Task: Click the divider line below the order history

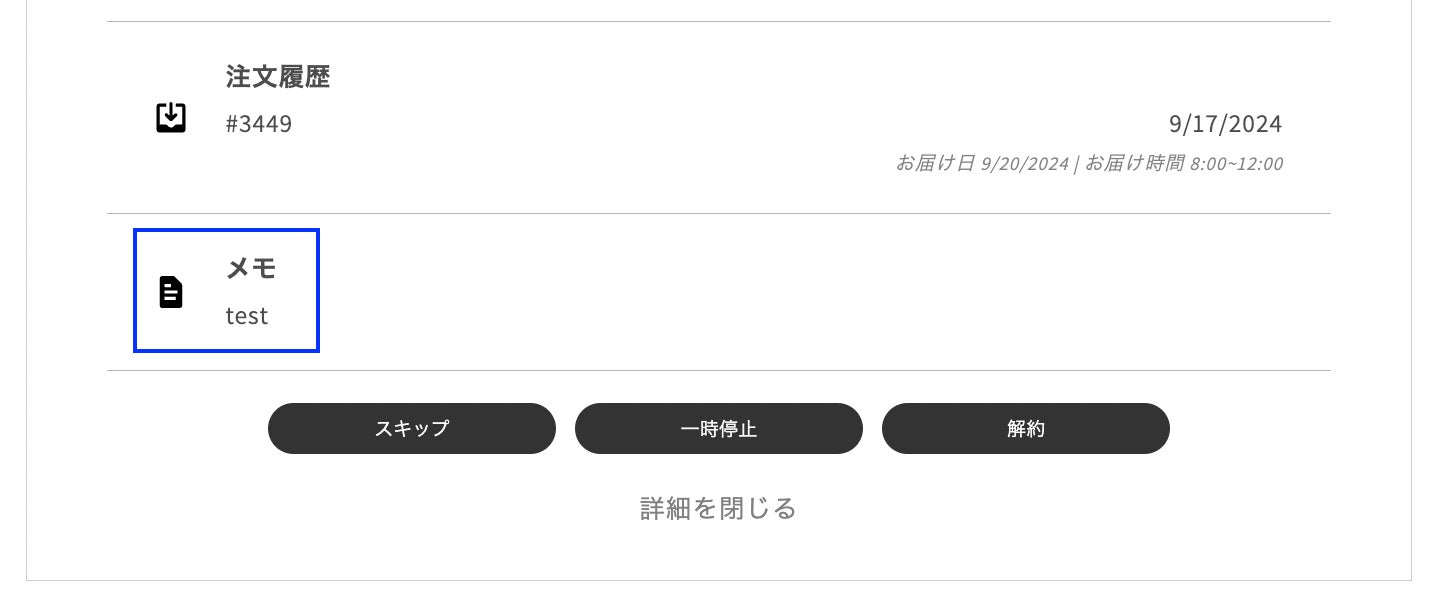Action: 718,214
